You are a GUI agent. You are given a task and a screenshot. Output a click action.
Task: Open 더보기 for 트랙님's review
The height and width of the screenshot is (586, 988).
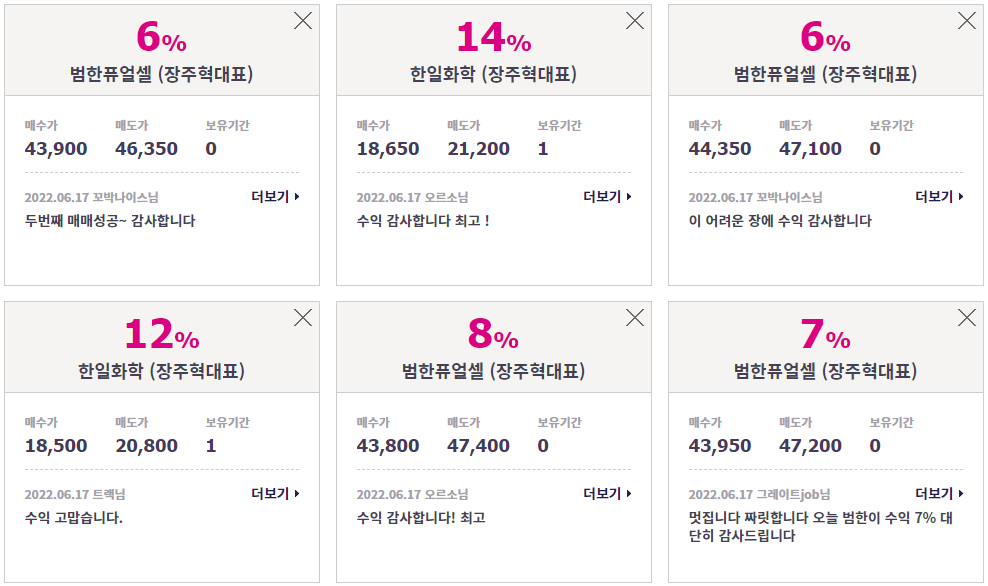point(275,493)
